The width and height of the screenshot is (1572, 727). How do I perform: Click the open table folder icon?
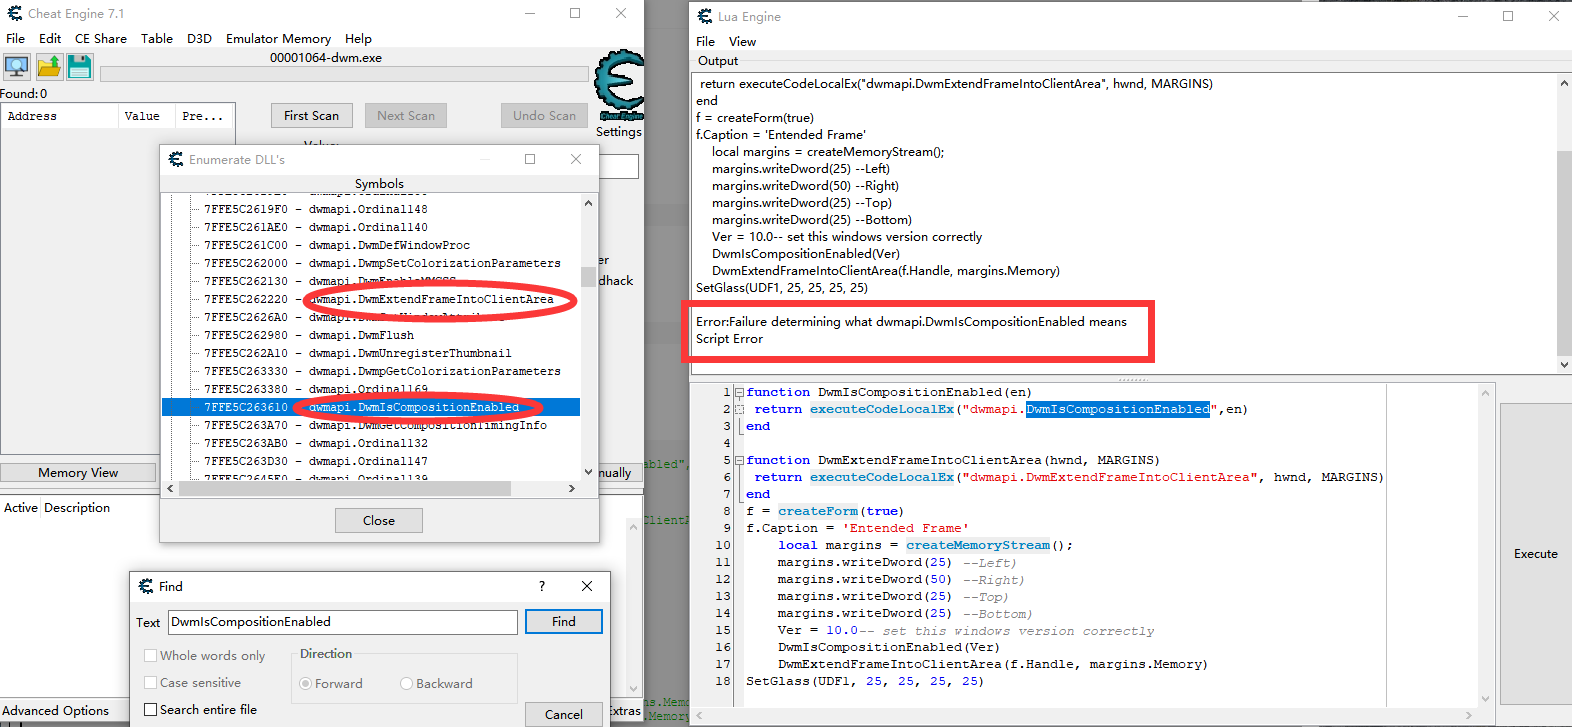(49, 67)
